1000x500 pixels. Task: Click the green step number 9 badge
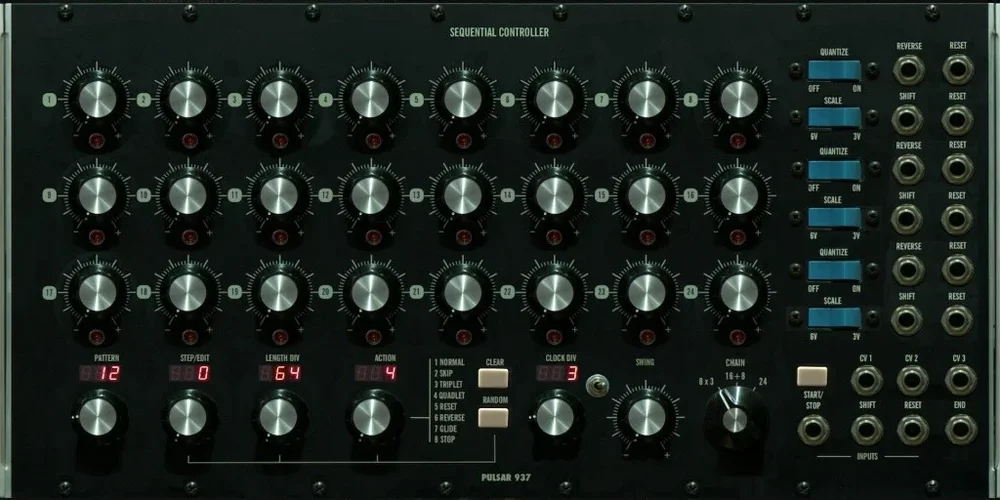[x=50, y=196]
